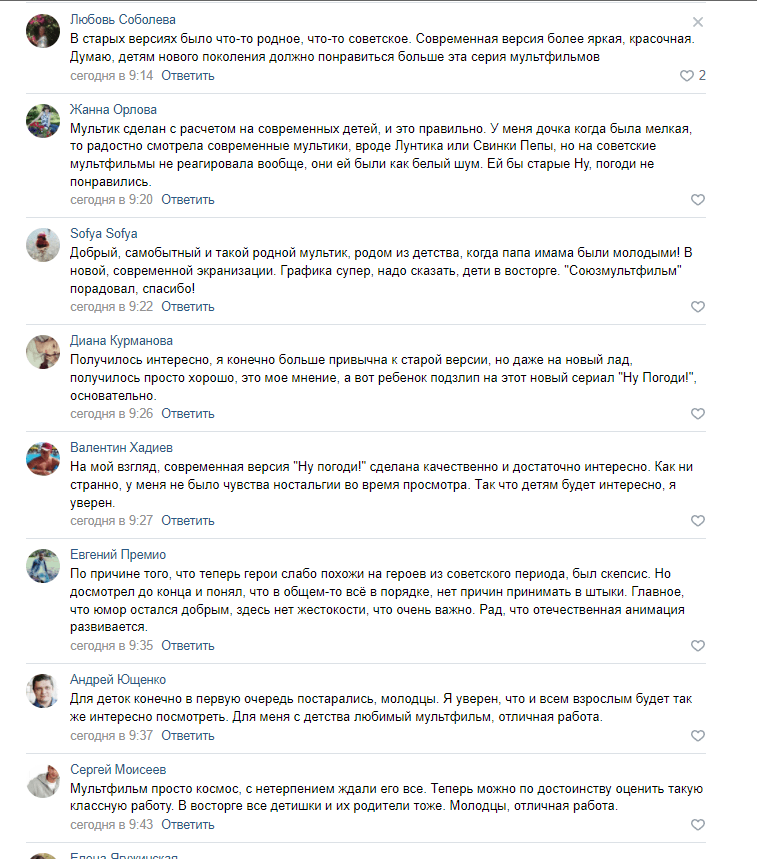Image resolution: width=757 pixels, height=859 pixels.
Task: Open Диана Курманова's profile name link
Action: click(121, 340)
